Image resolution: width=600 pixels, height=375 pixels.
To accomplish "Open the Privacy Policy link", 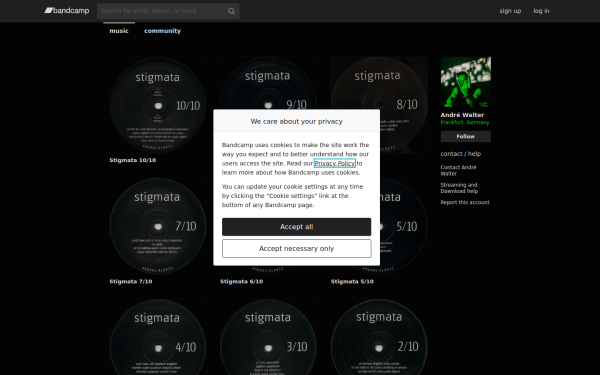I will point(334,163).
